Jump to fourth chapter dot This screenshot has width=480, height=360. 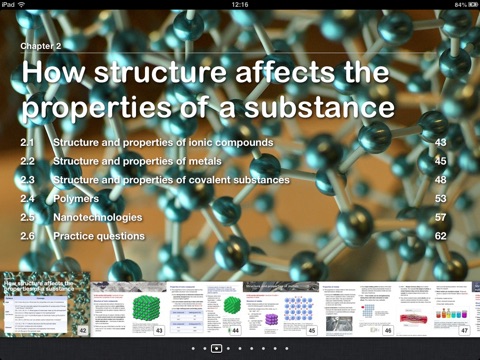(x=228, y=349)
